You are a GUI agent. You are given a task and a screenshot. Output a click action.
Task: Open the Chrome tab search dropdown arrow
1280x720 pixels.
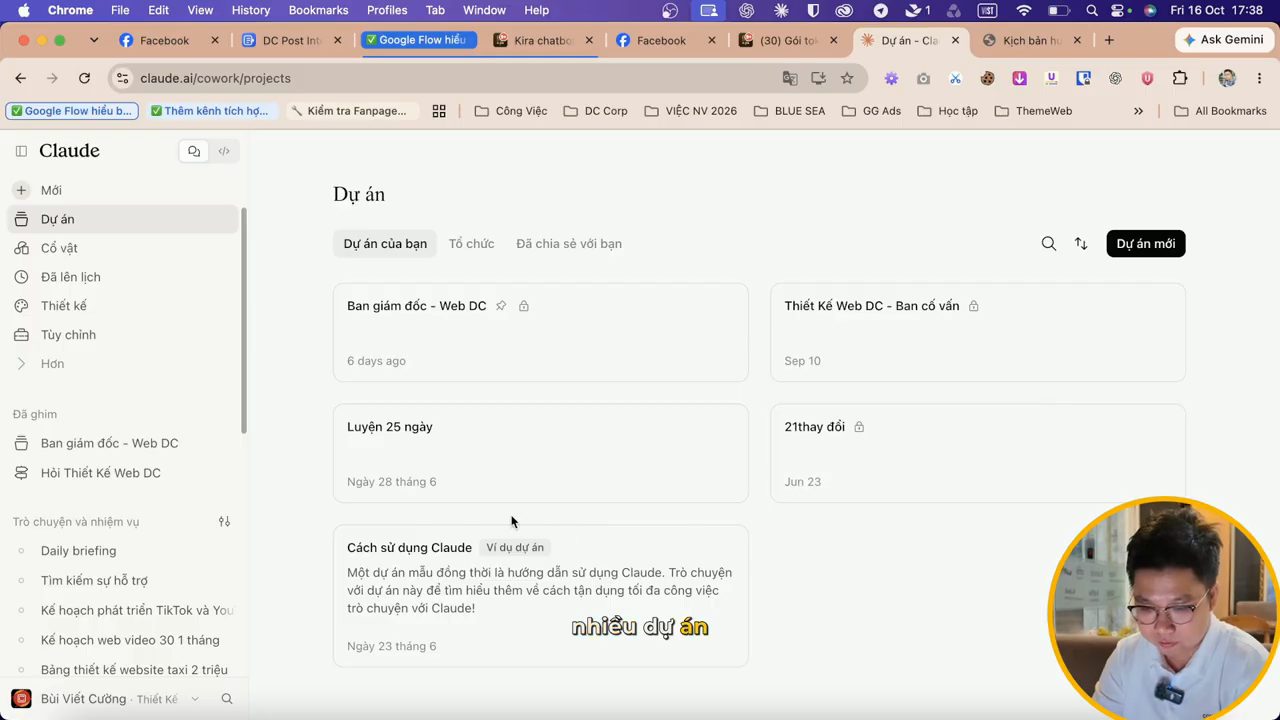93,40
